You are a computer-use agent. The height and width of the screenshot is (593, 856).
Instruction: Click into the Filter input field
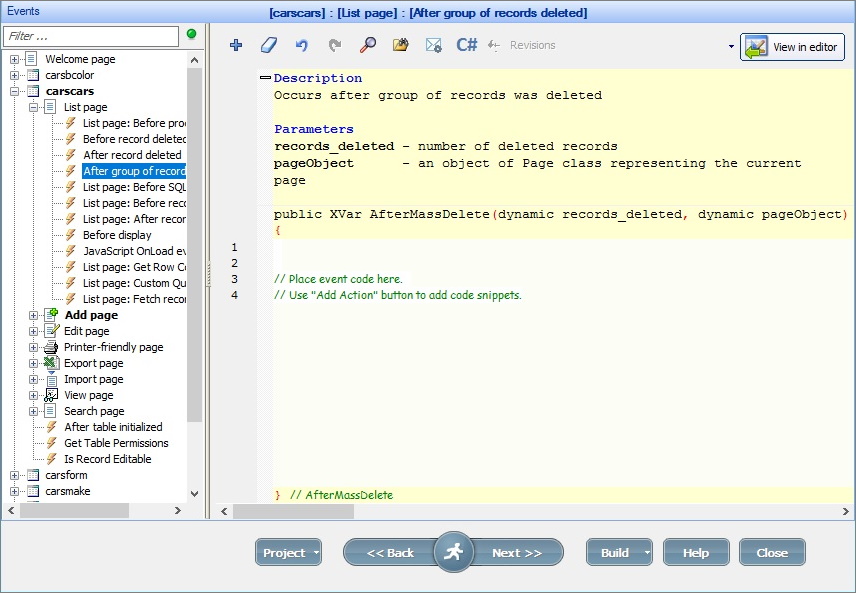[x=90, y=36]
